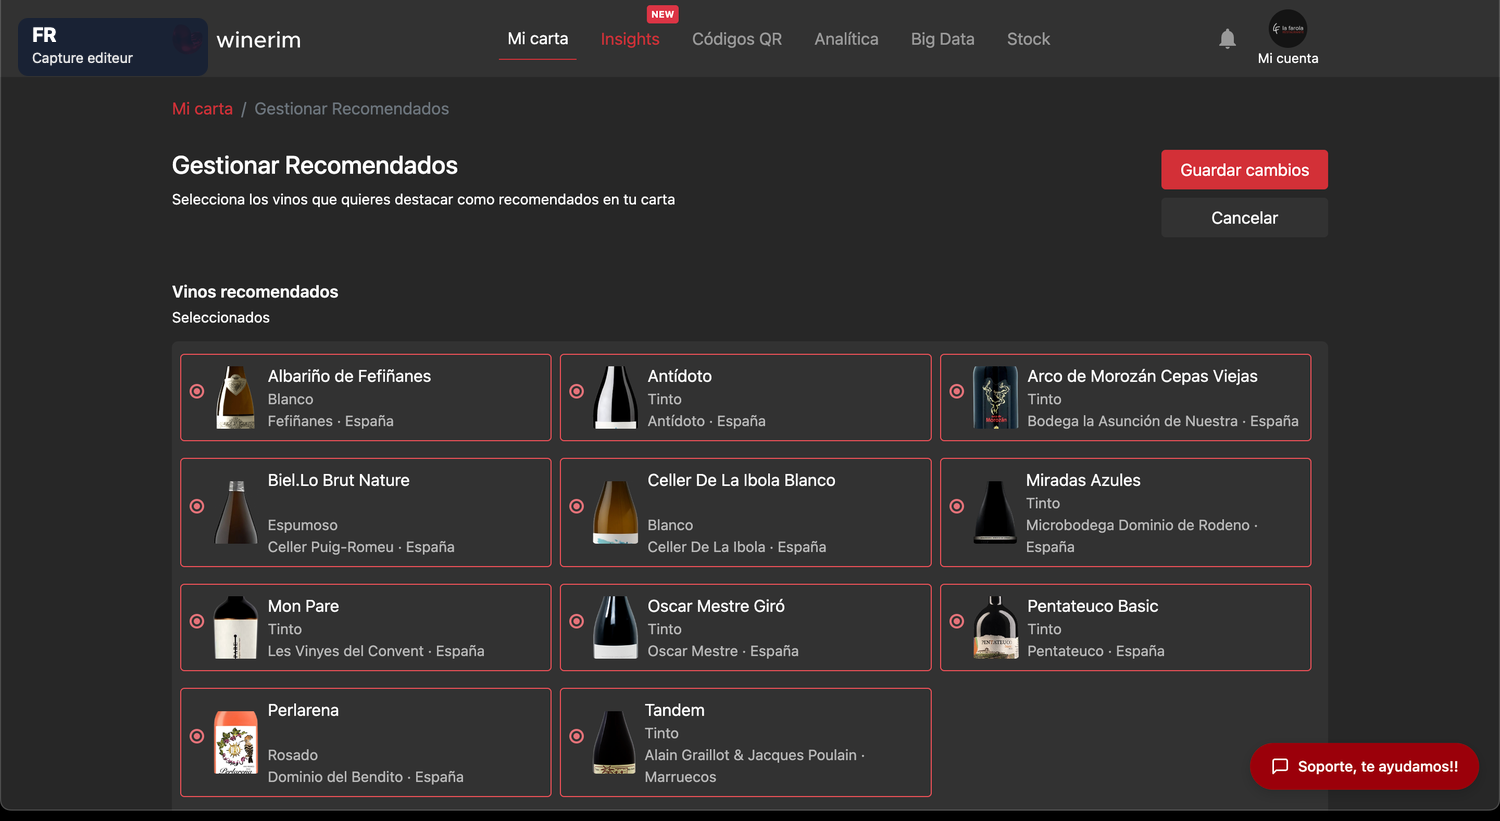
Task: Toggle the Pentateuco Basic radio button
Action: point(957,621)
